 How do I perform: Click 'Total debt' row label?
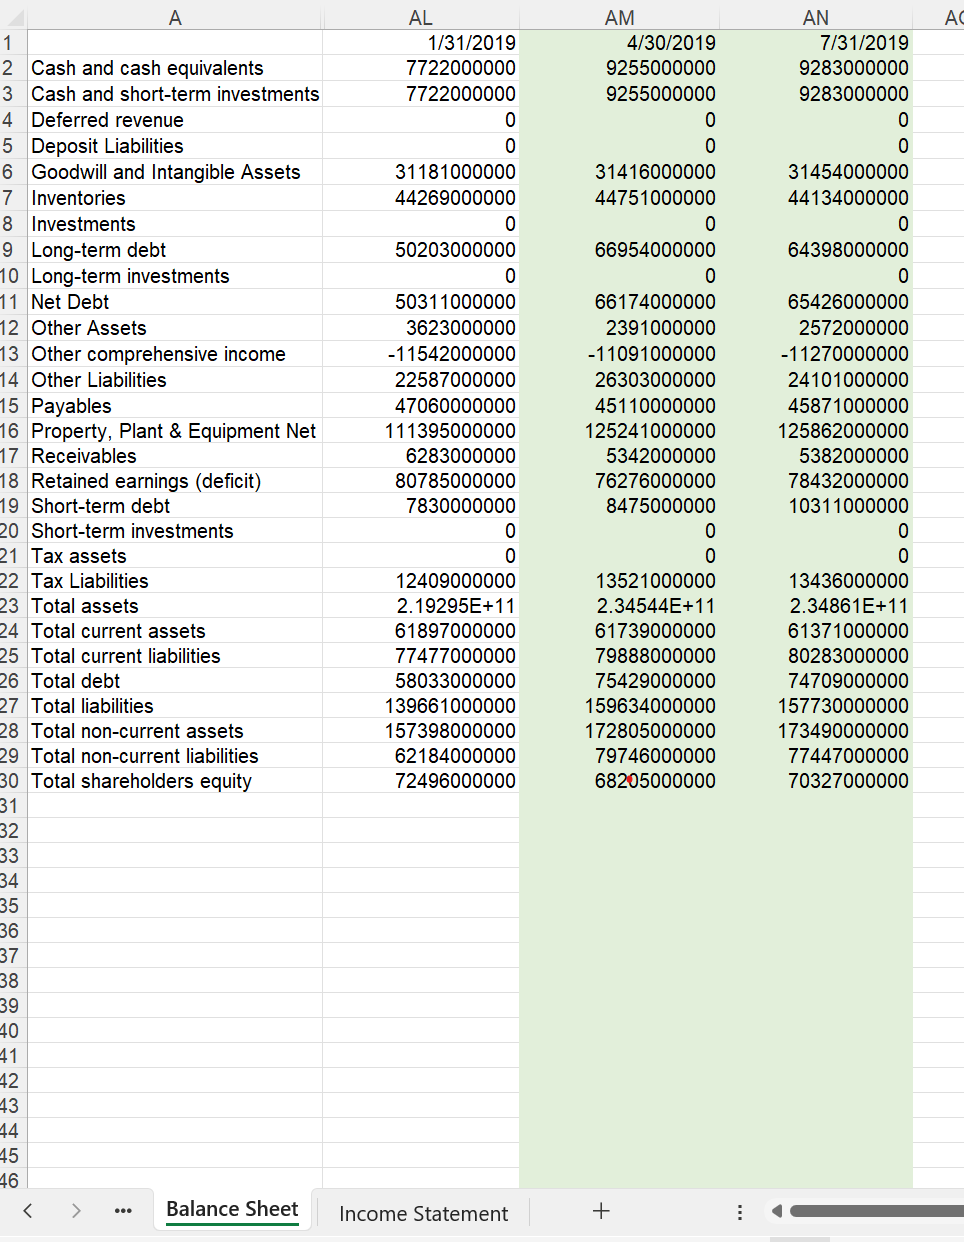[x=75, y=681]
